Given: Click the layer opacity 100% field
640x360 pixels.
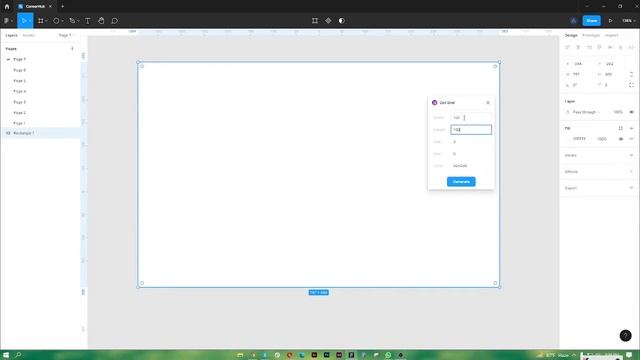Looking at the screenshot, I should [618, 112].
